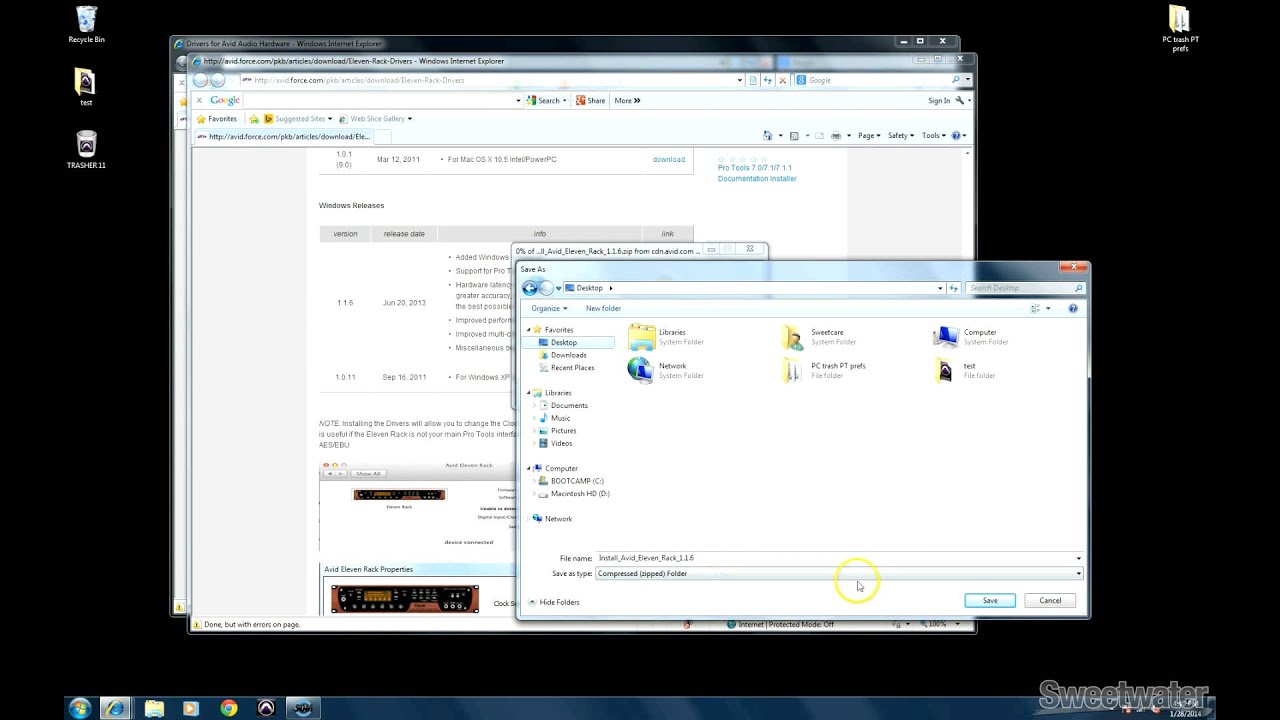Collapse Computer group in navigation pane
The width and height of the screenshot is (1280, 720).
tap(529, 468)
